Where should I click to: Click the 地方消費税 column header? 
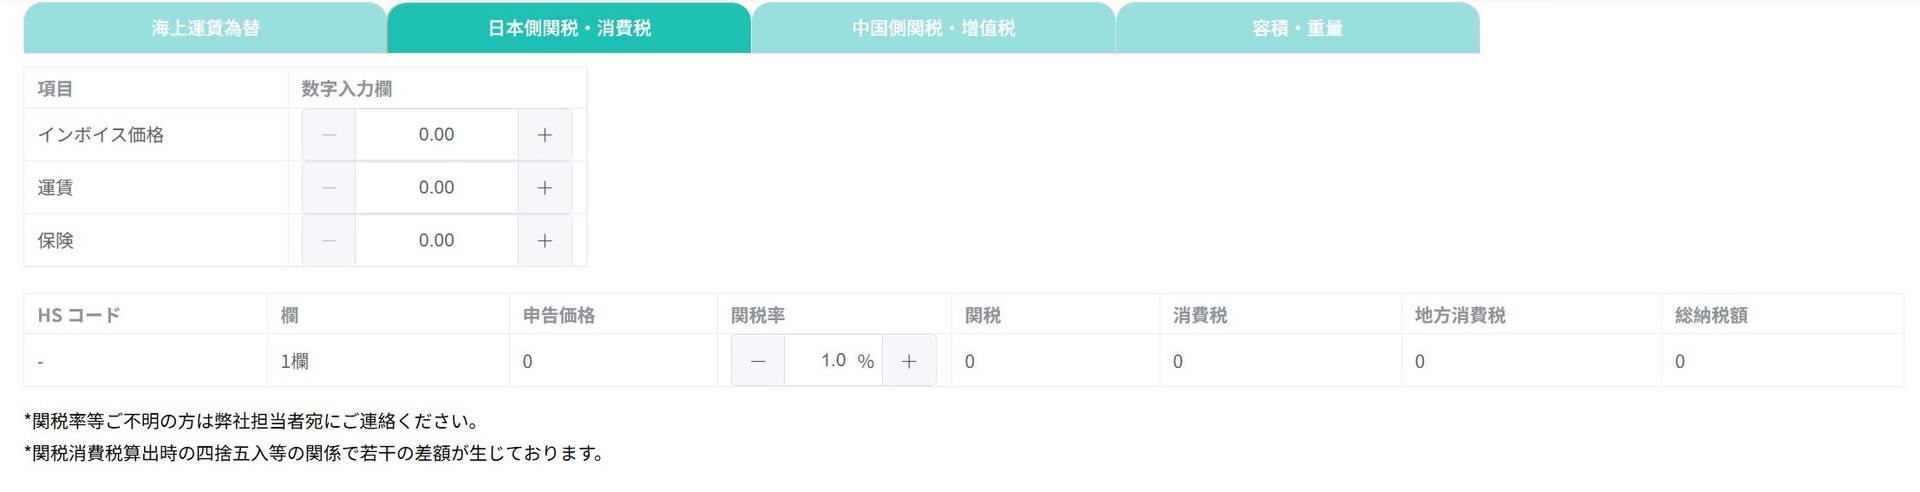pos(1531,314)
